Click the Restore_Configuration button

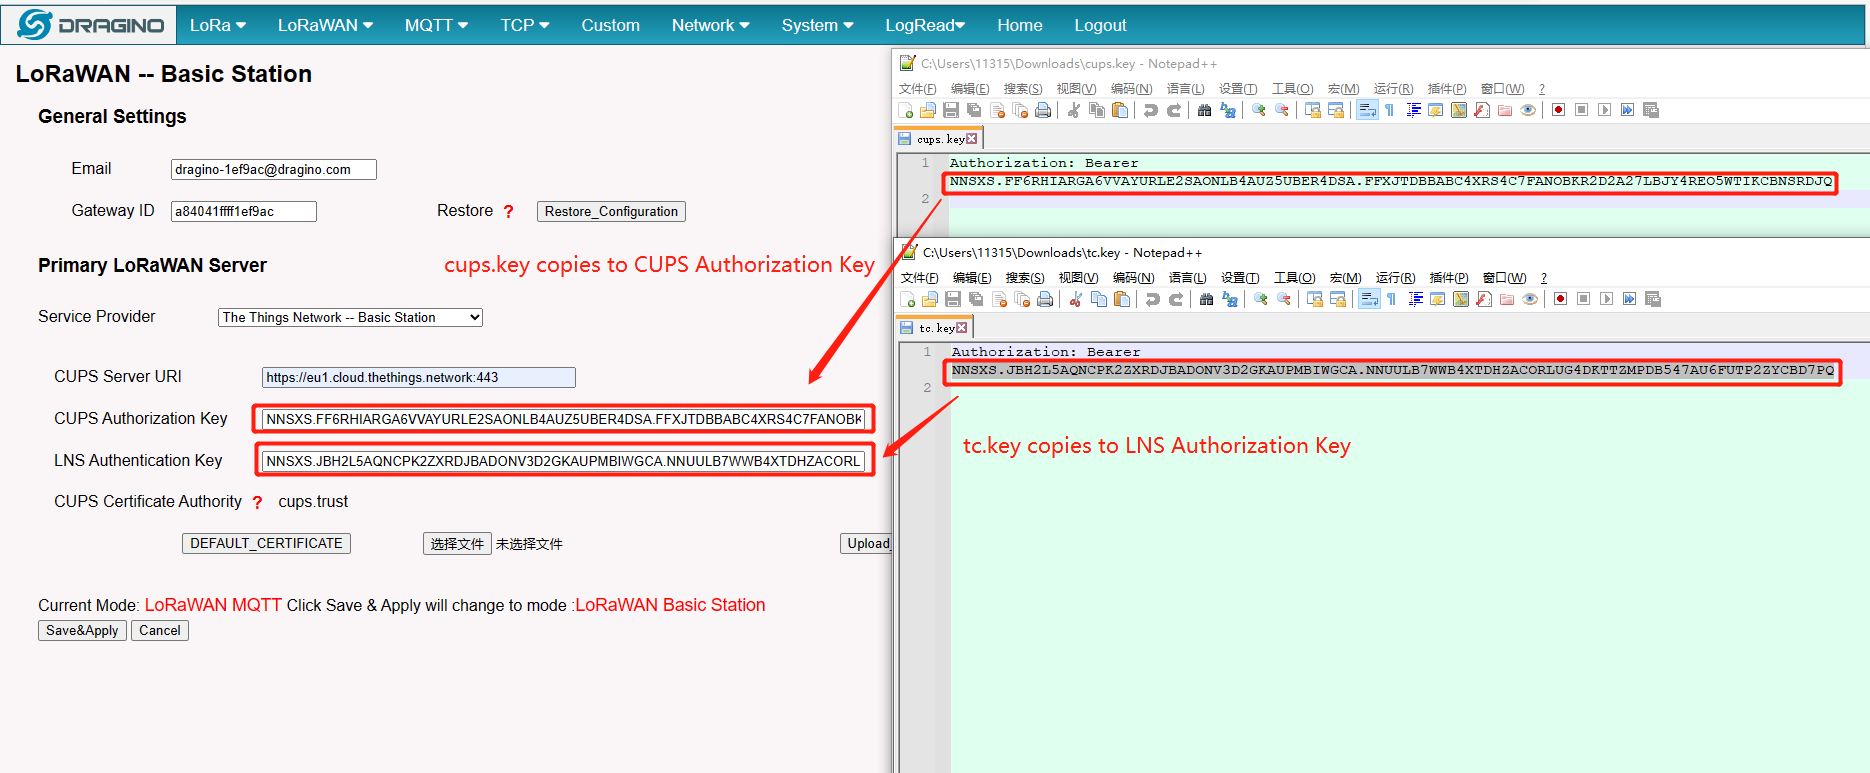[x=611, y=211]
